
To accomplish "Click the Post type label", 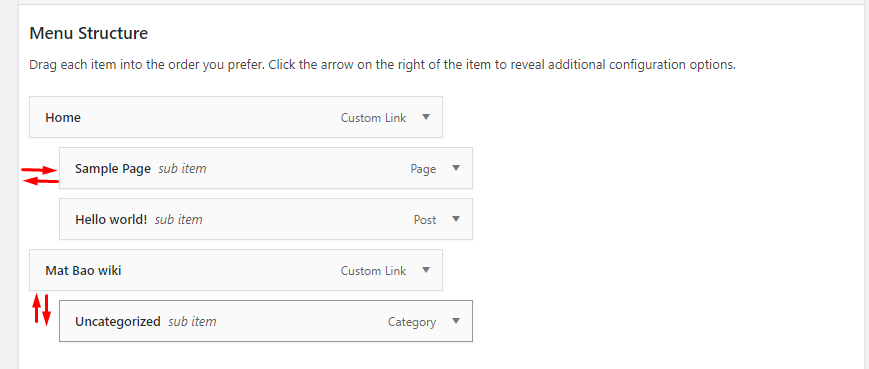I will point(425,220).
